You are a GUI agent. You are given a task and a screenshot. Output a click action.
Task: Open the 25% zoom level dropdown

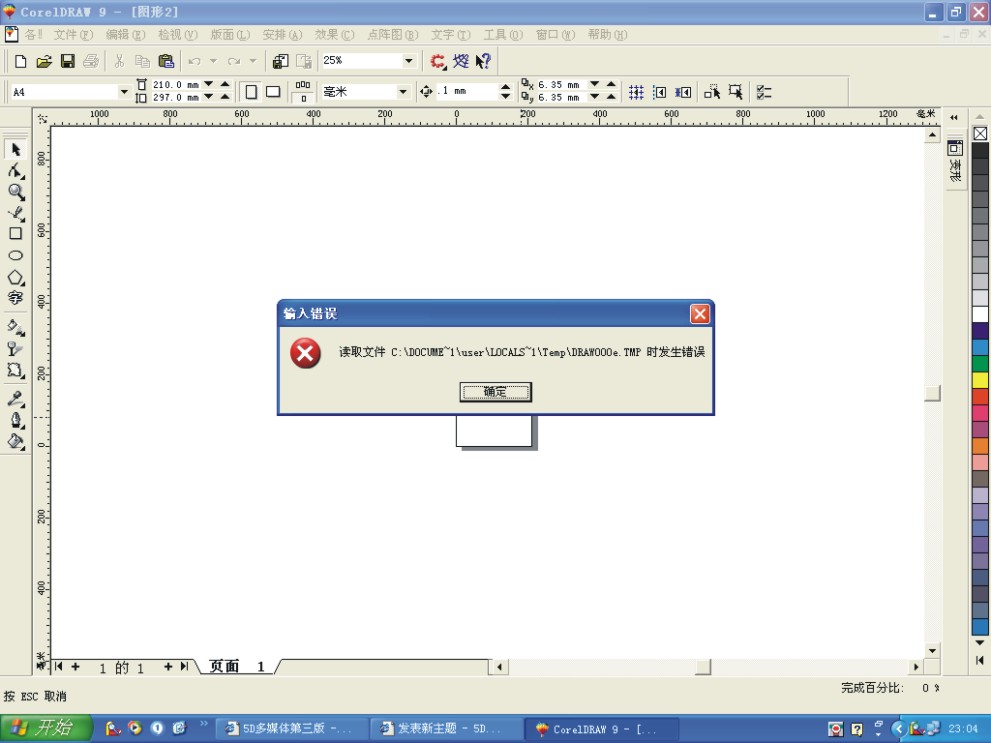(x=409, y=61)
